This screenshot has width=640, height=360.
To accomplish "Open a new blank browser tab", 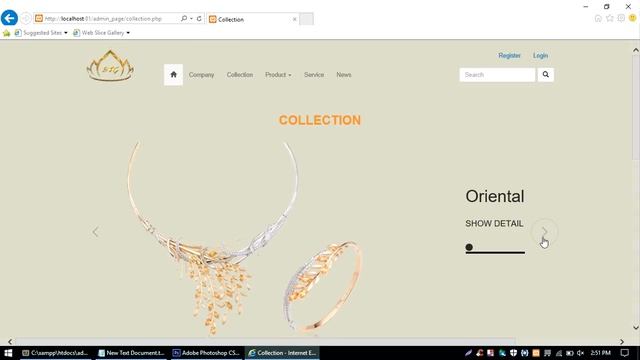I will 307,19.
